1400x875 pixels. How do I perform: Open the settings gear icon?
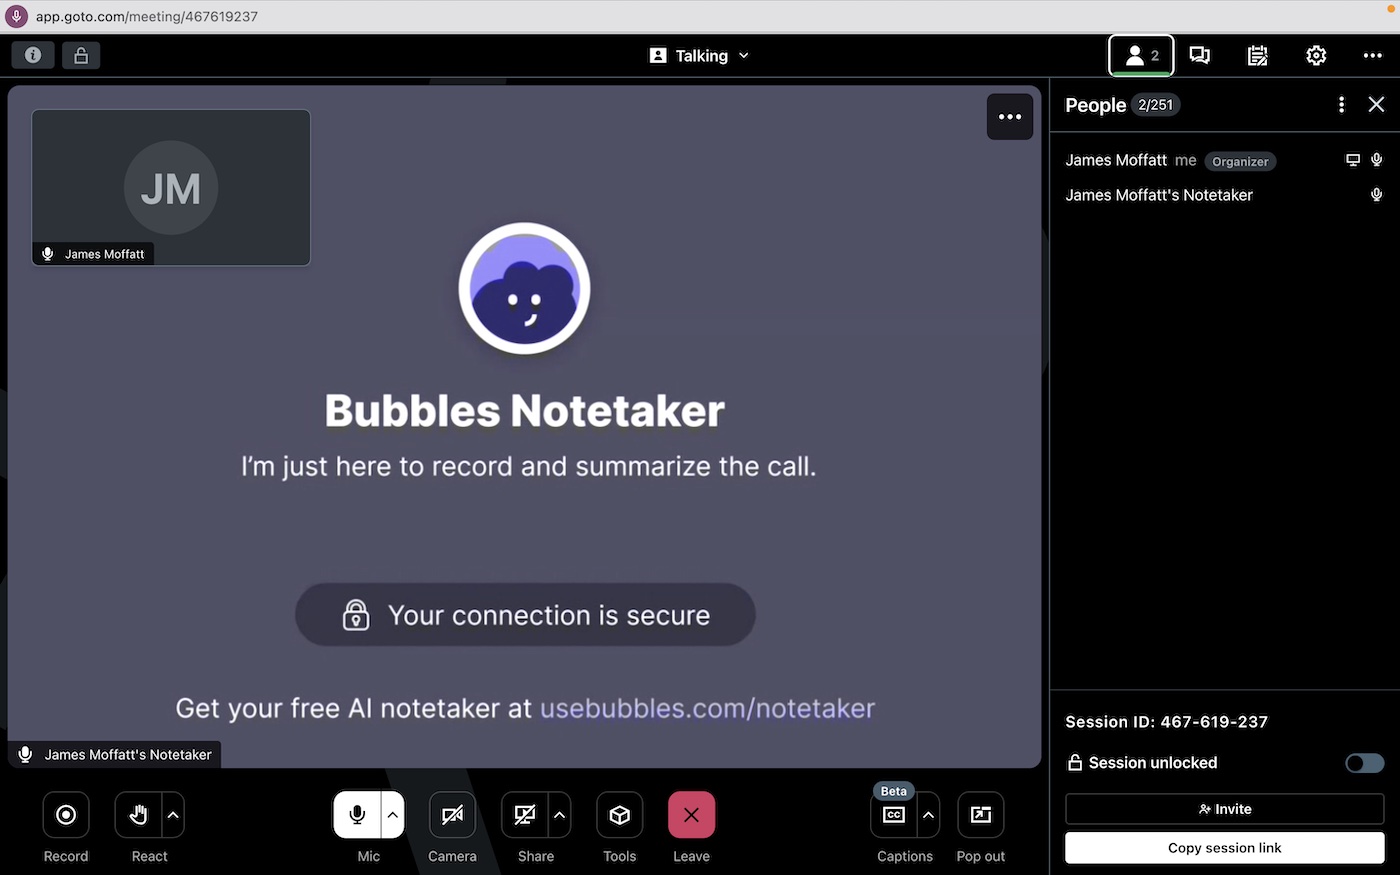click(x=1316, y=56)
